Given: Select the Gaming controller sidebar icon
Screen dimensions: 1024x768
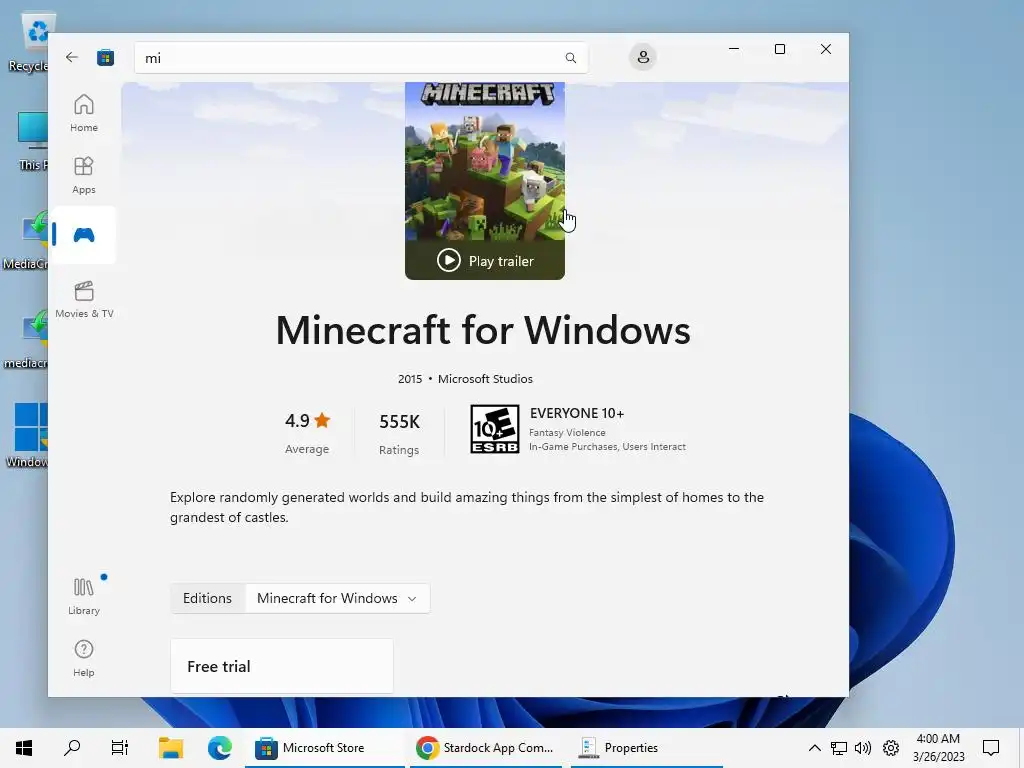Looking at the screenshot, I should tap(84, 235).
